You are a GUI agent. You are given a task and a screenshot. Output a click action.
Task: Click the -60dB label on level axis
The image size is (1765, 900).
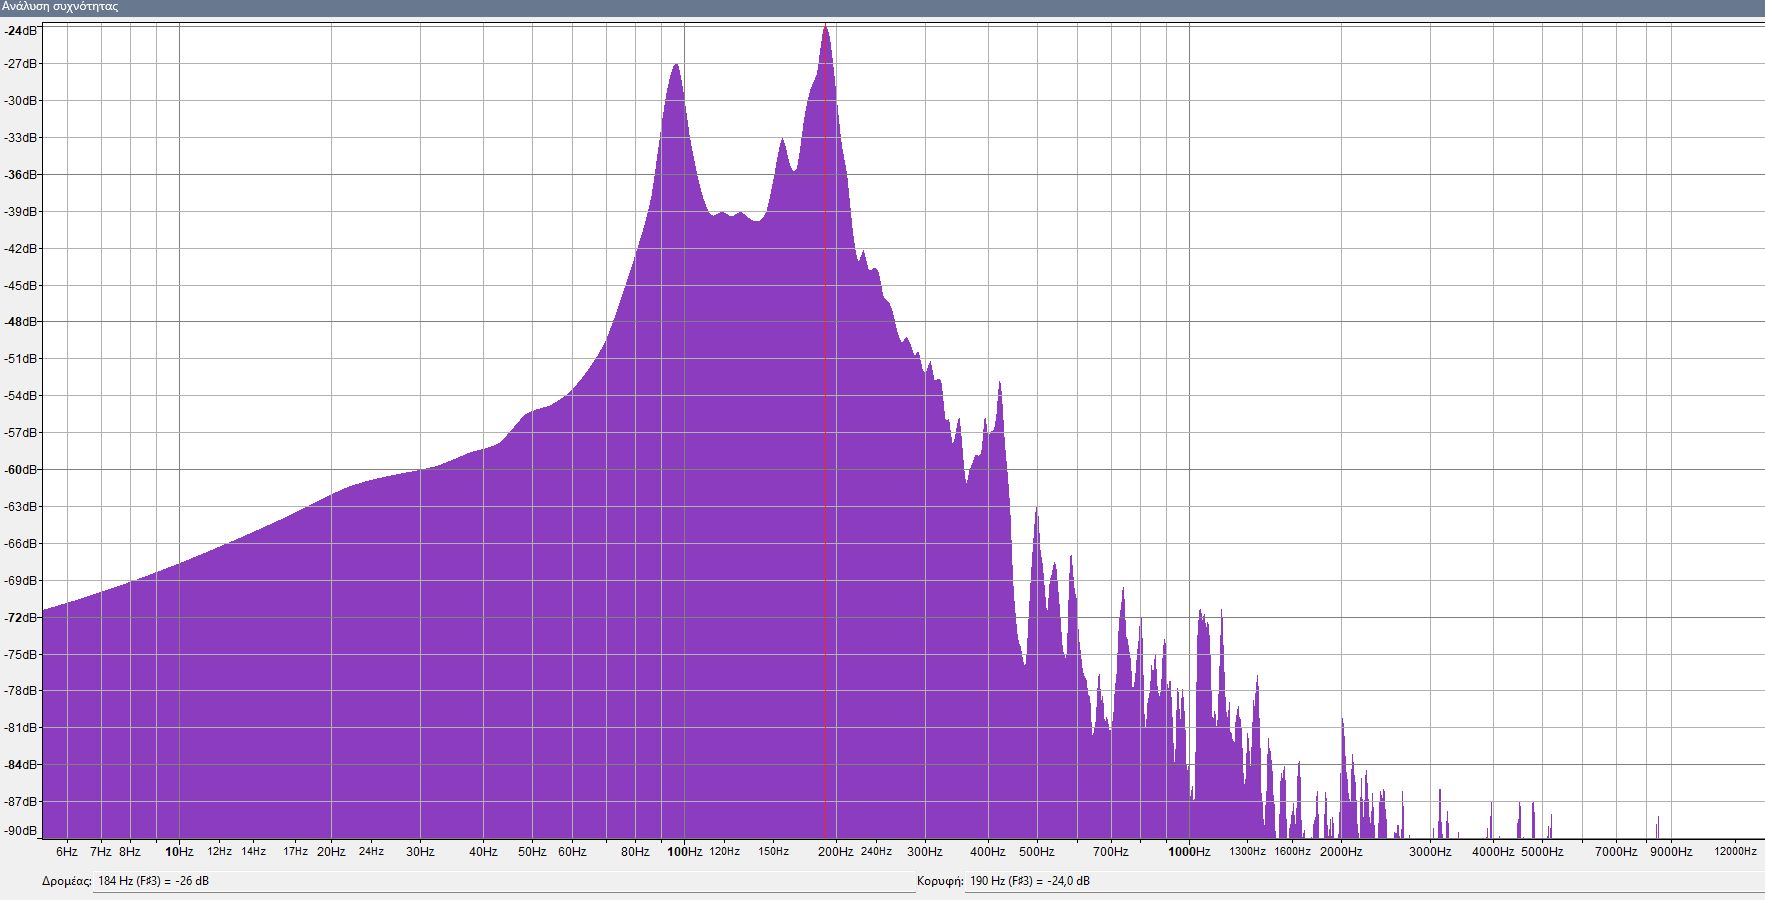(x=21, y=470)
